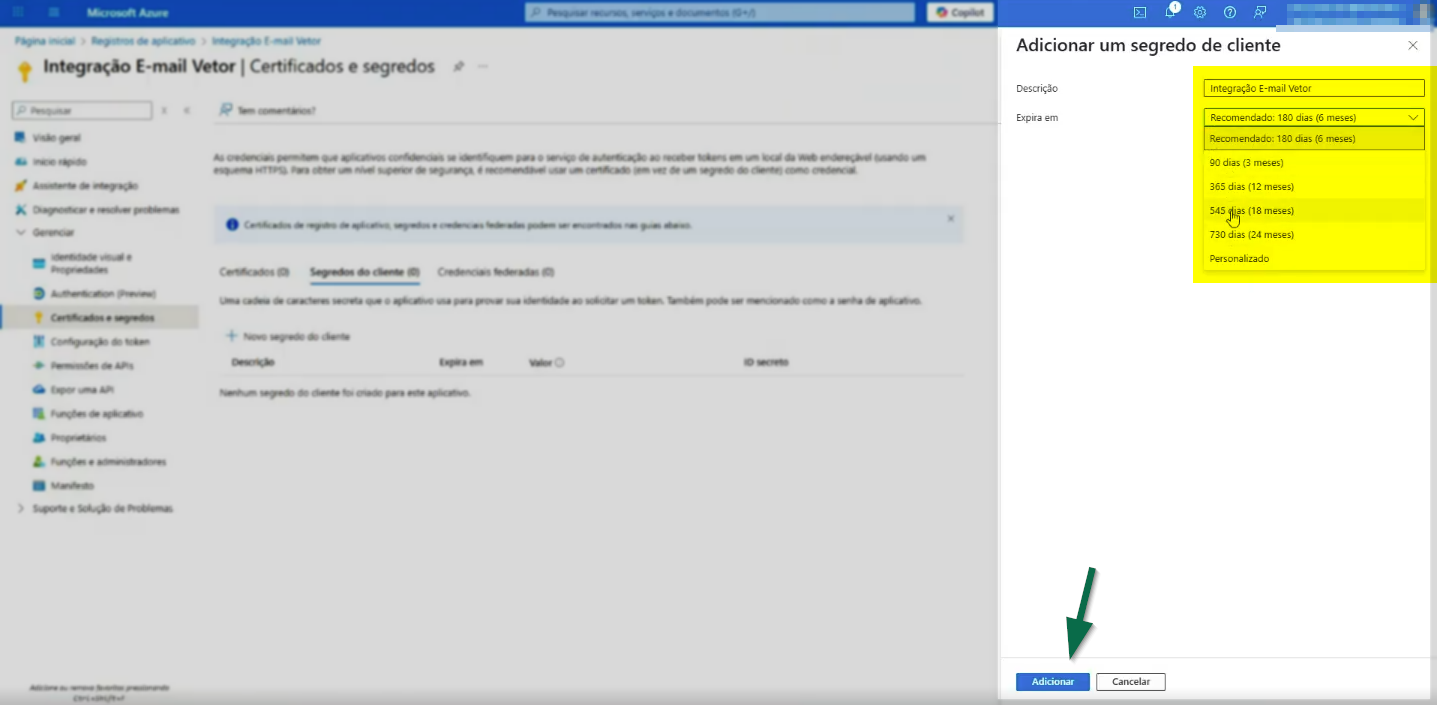Pin the Certificados e segredos page
The height and width of the screenshot is (705, 1437).
coord(459,66)
